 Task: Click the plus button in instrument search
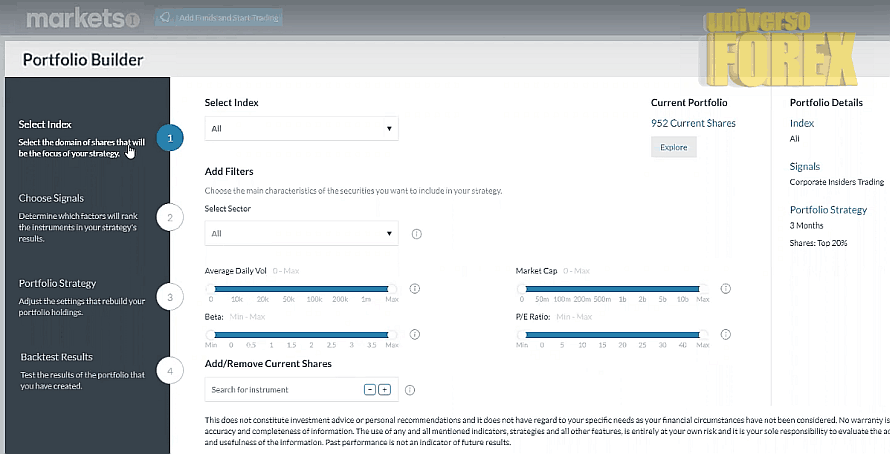384,389
